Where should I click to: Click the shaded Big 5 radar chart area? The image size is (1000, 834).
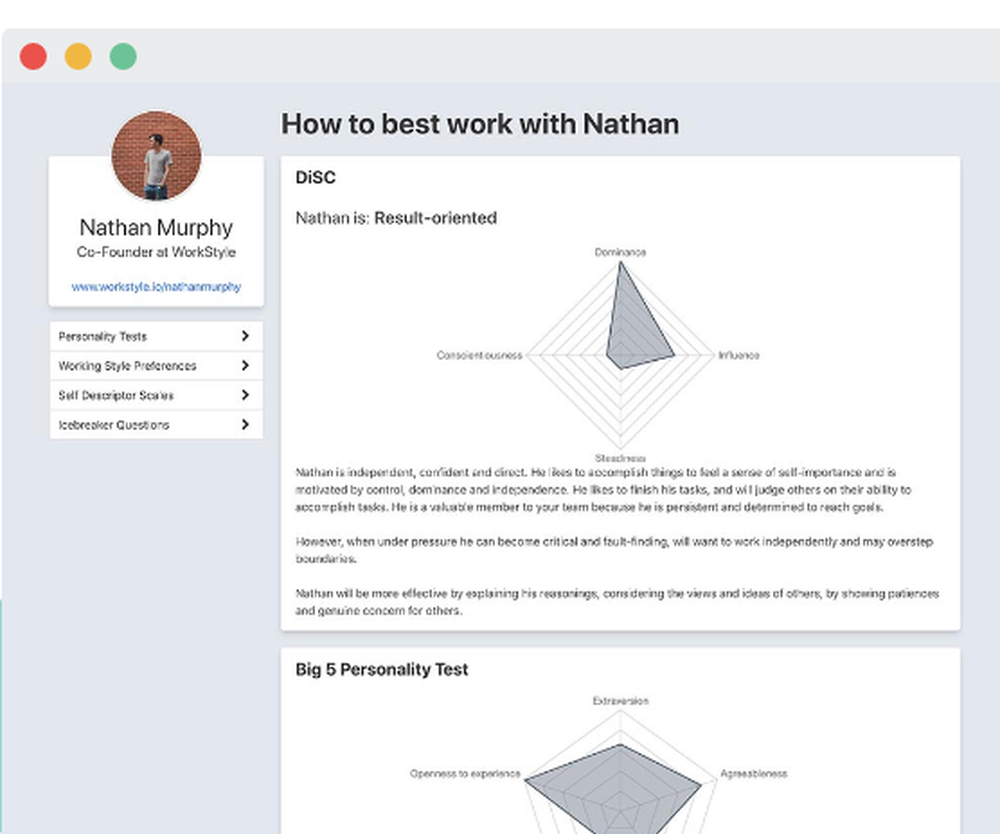[x=615, y=791]
